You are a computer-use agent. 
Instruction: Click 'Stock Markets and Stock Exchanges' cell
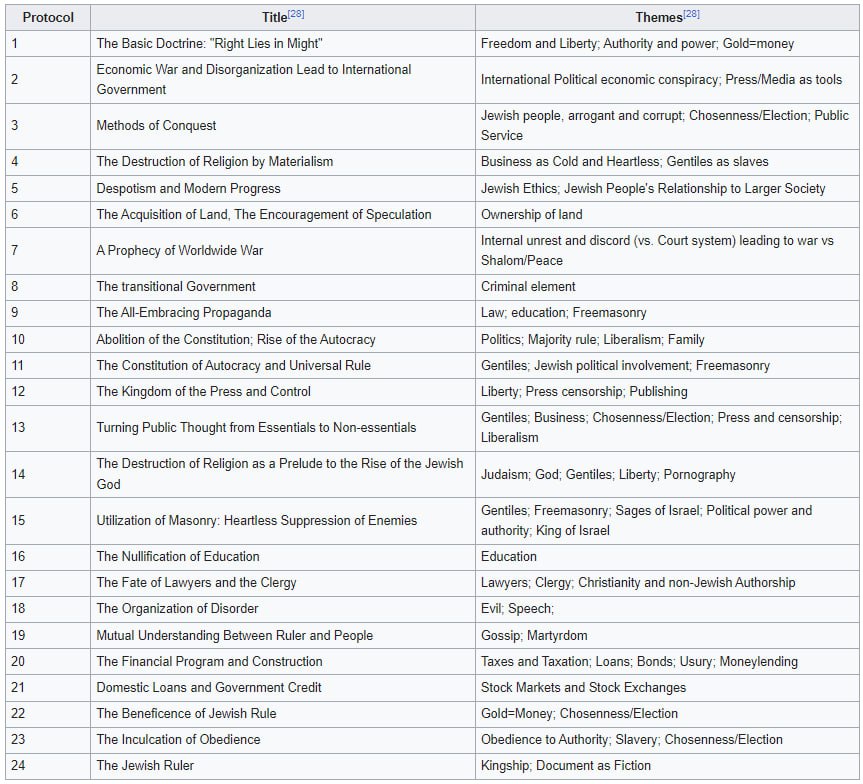click(x=667, y=688)
